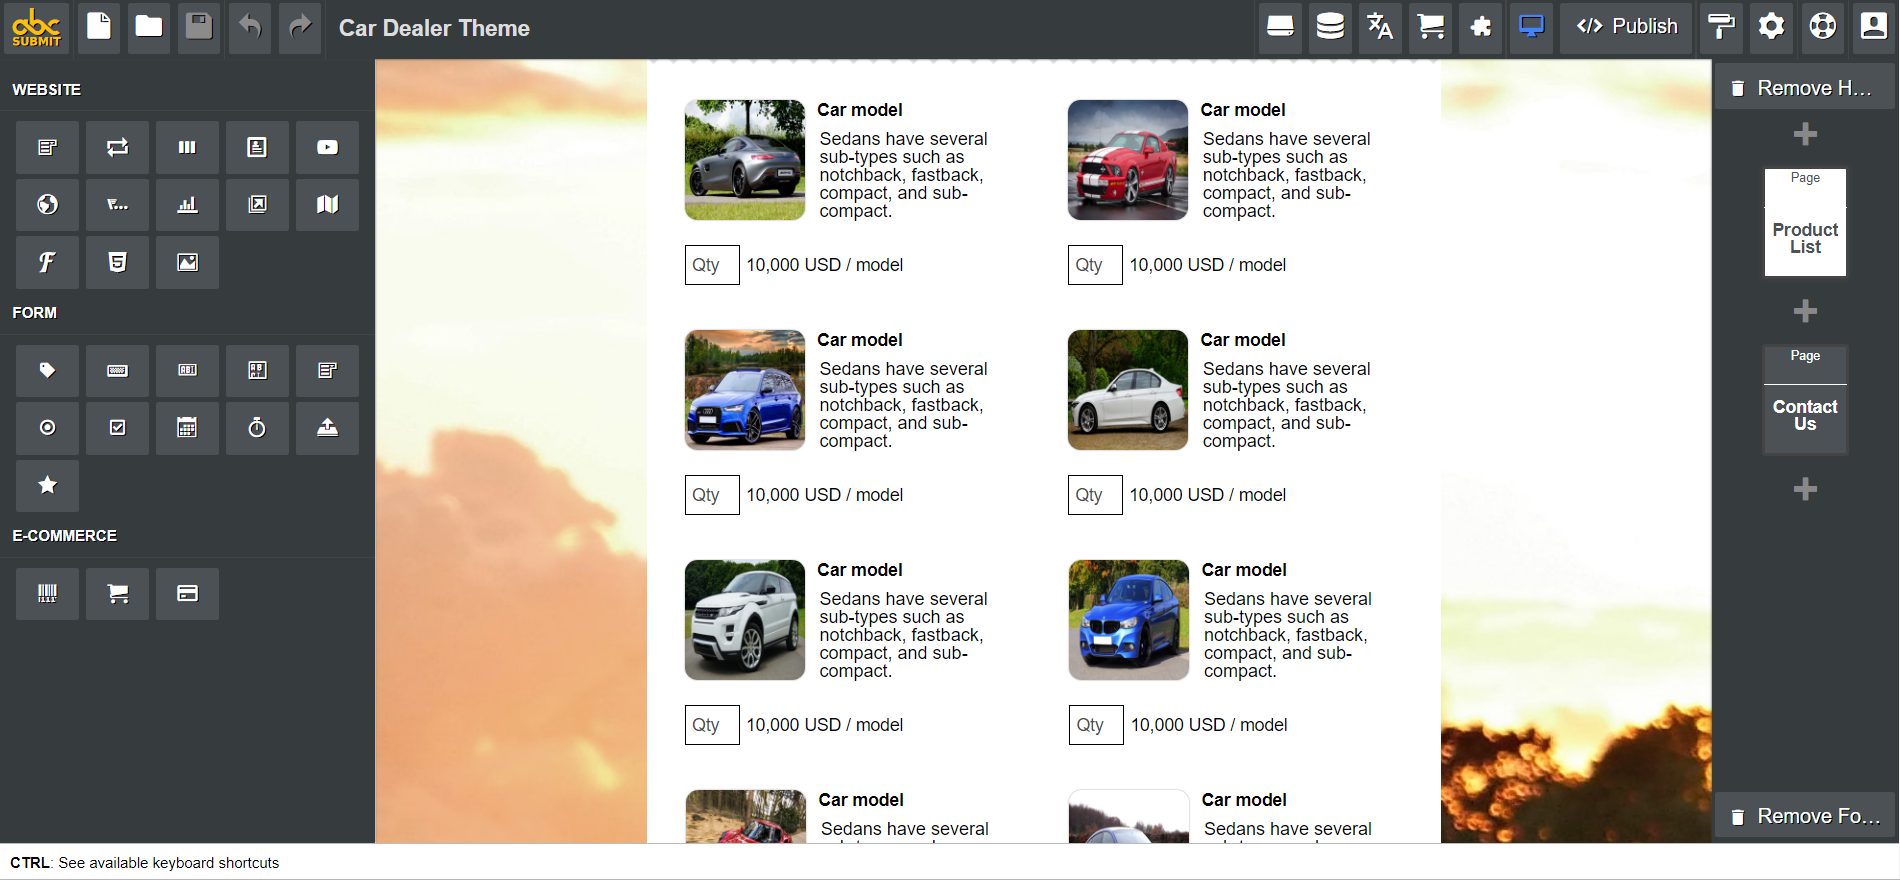This screenshot has width=1900, height=883.
Task: Open the translate languages icon
Action: coord(1380,27)
